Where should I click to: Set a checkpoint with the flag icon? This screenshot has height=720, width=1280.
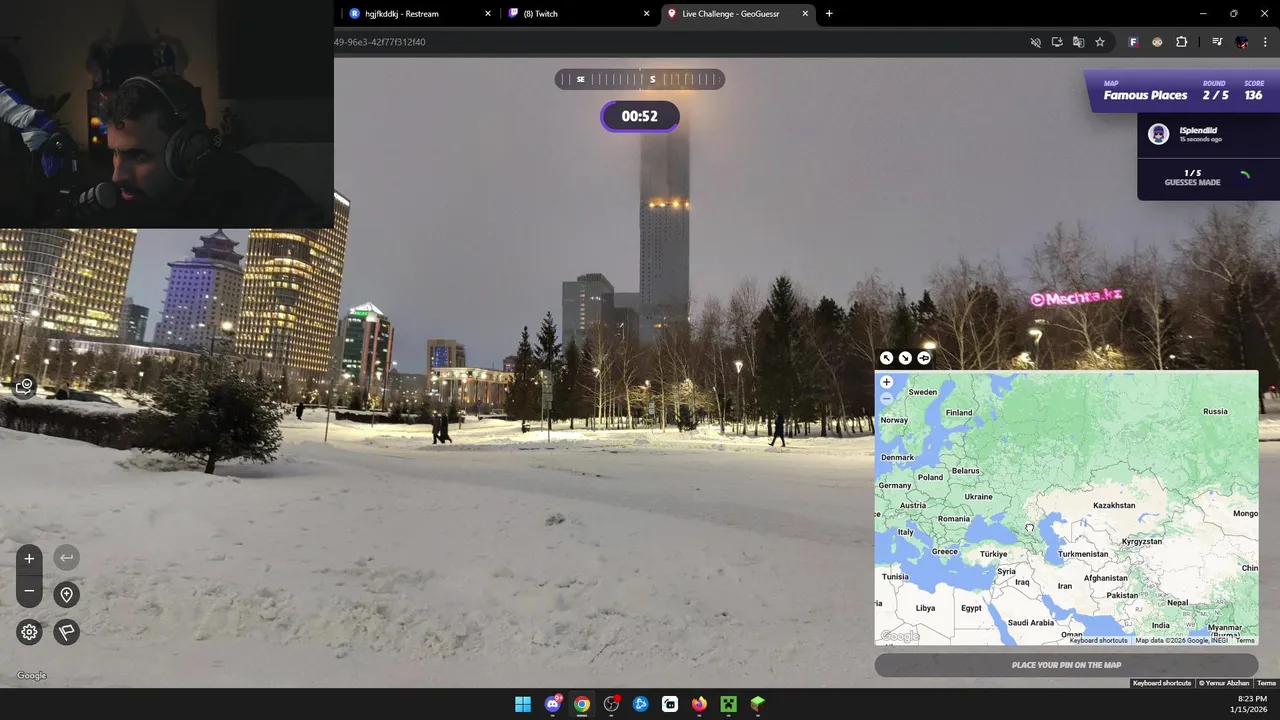[x=66, y=632]
